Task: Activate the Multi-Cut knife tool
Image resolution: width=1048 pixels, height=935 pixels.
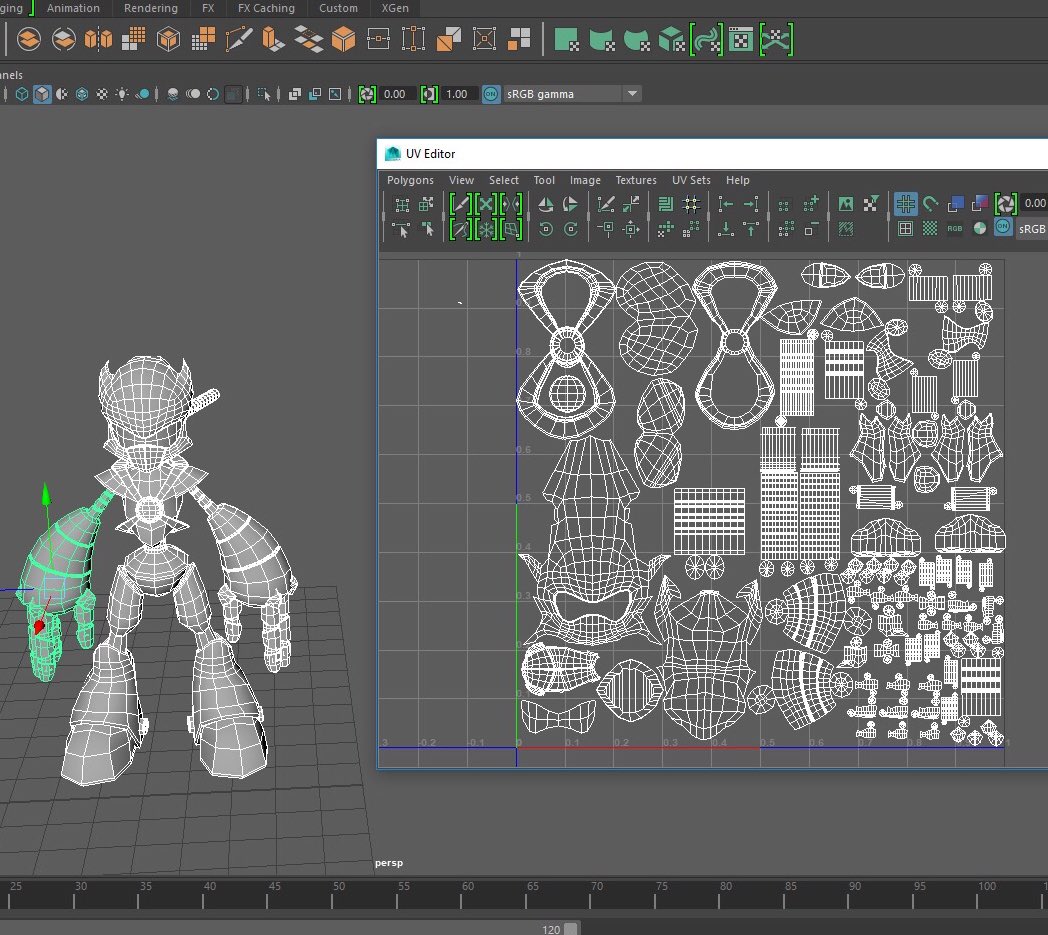Action: coord(239,39)
